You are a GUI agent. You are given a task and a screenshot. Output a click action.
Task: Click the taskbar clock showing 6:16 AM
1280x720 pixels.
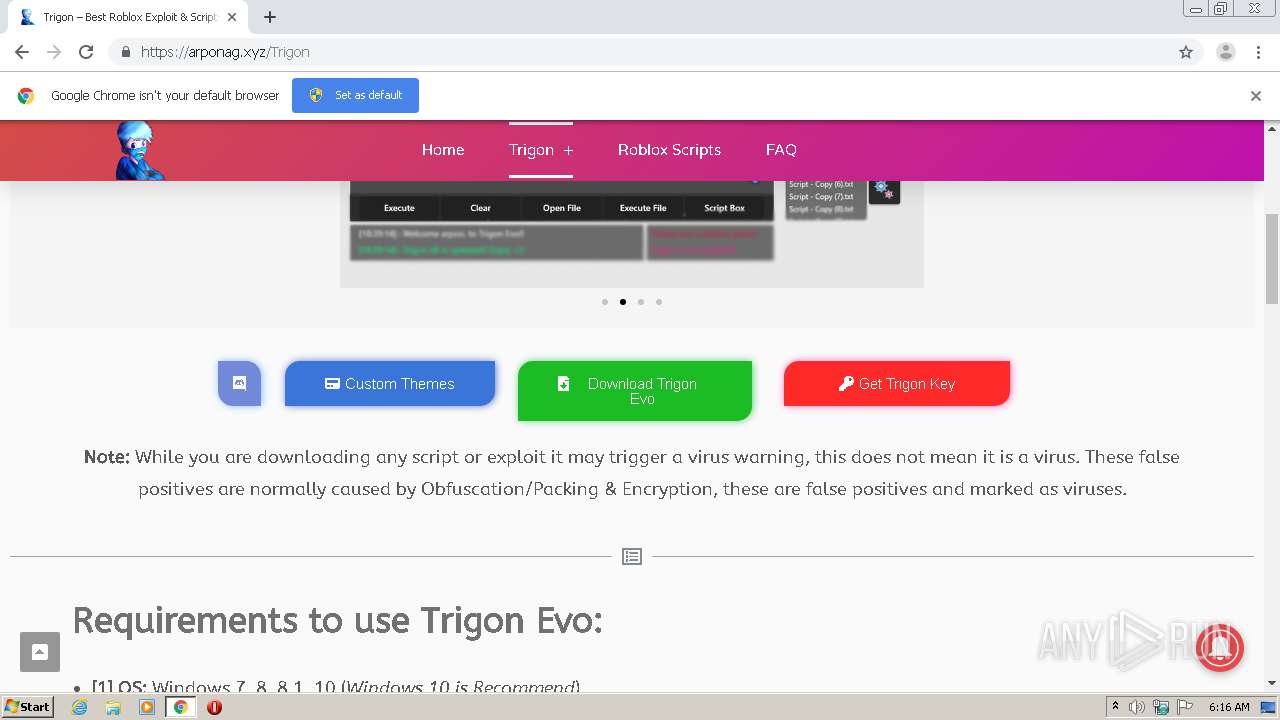coord(1229,707)
